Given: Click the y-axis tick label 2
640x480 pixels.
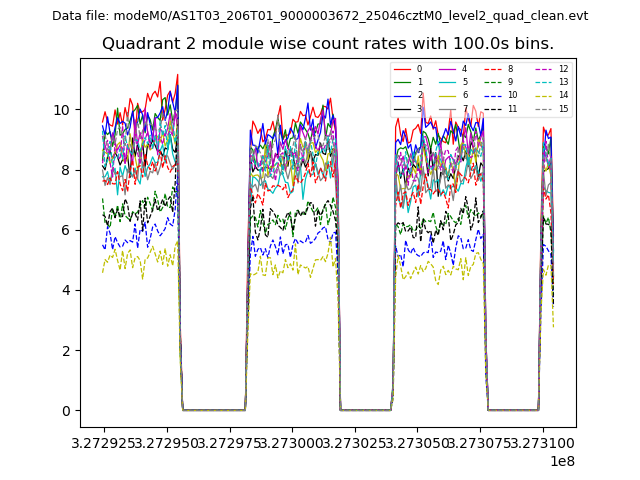Looking at the screenshot, I should (x=65, y=351).
